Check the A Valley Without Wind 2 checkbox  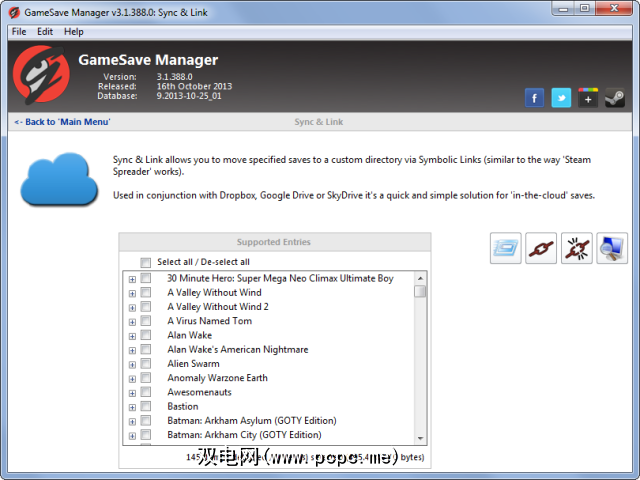146,307
